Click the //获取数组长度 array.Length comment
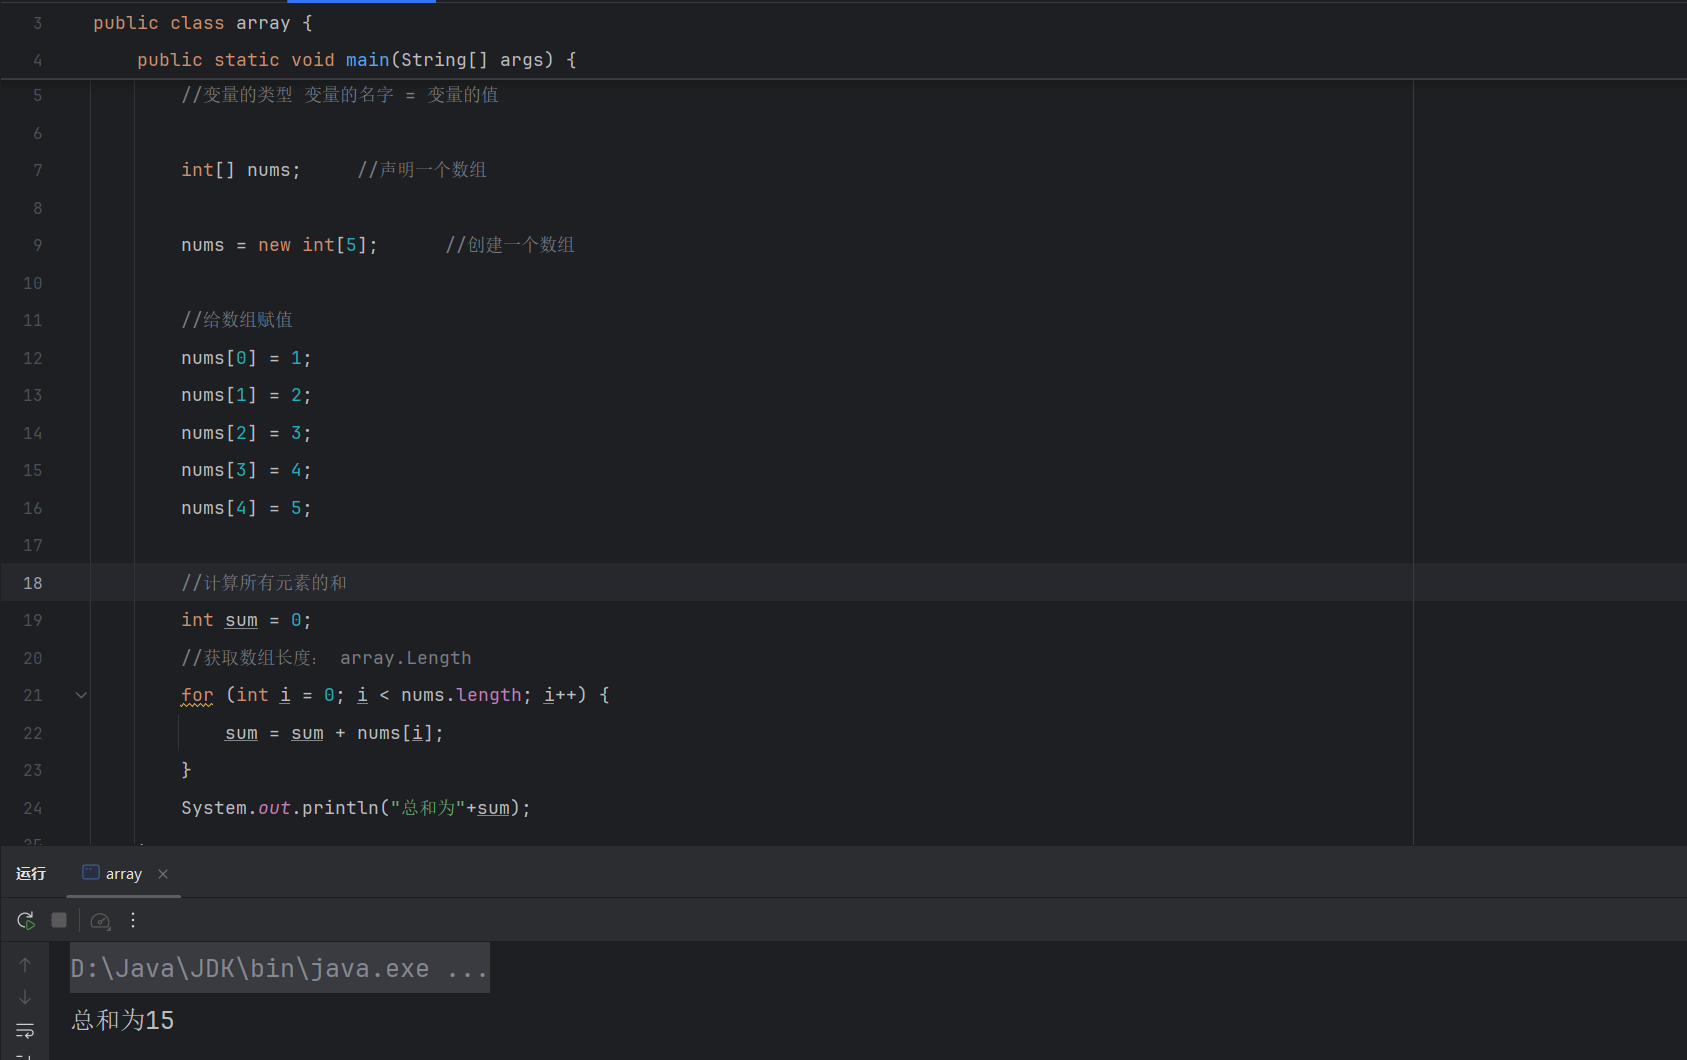Screen dimensions: 1687x1060 [326, 658]
